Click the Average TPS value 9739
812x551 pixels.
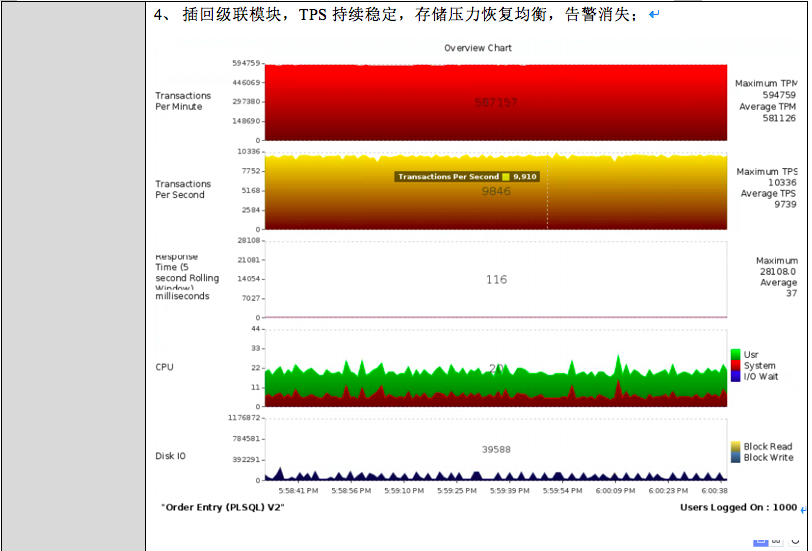click(x=785, y=204)
